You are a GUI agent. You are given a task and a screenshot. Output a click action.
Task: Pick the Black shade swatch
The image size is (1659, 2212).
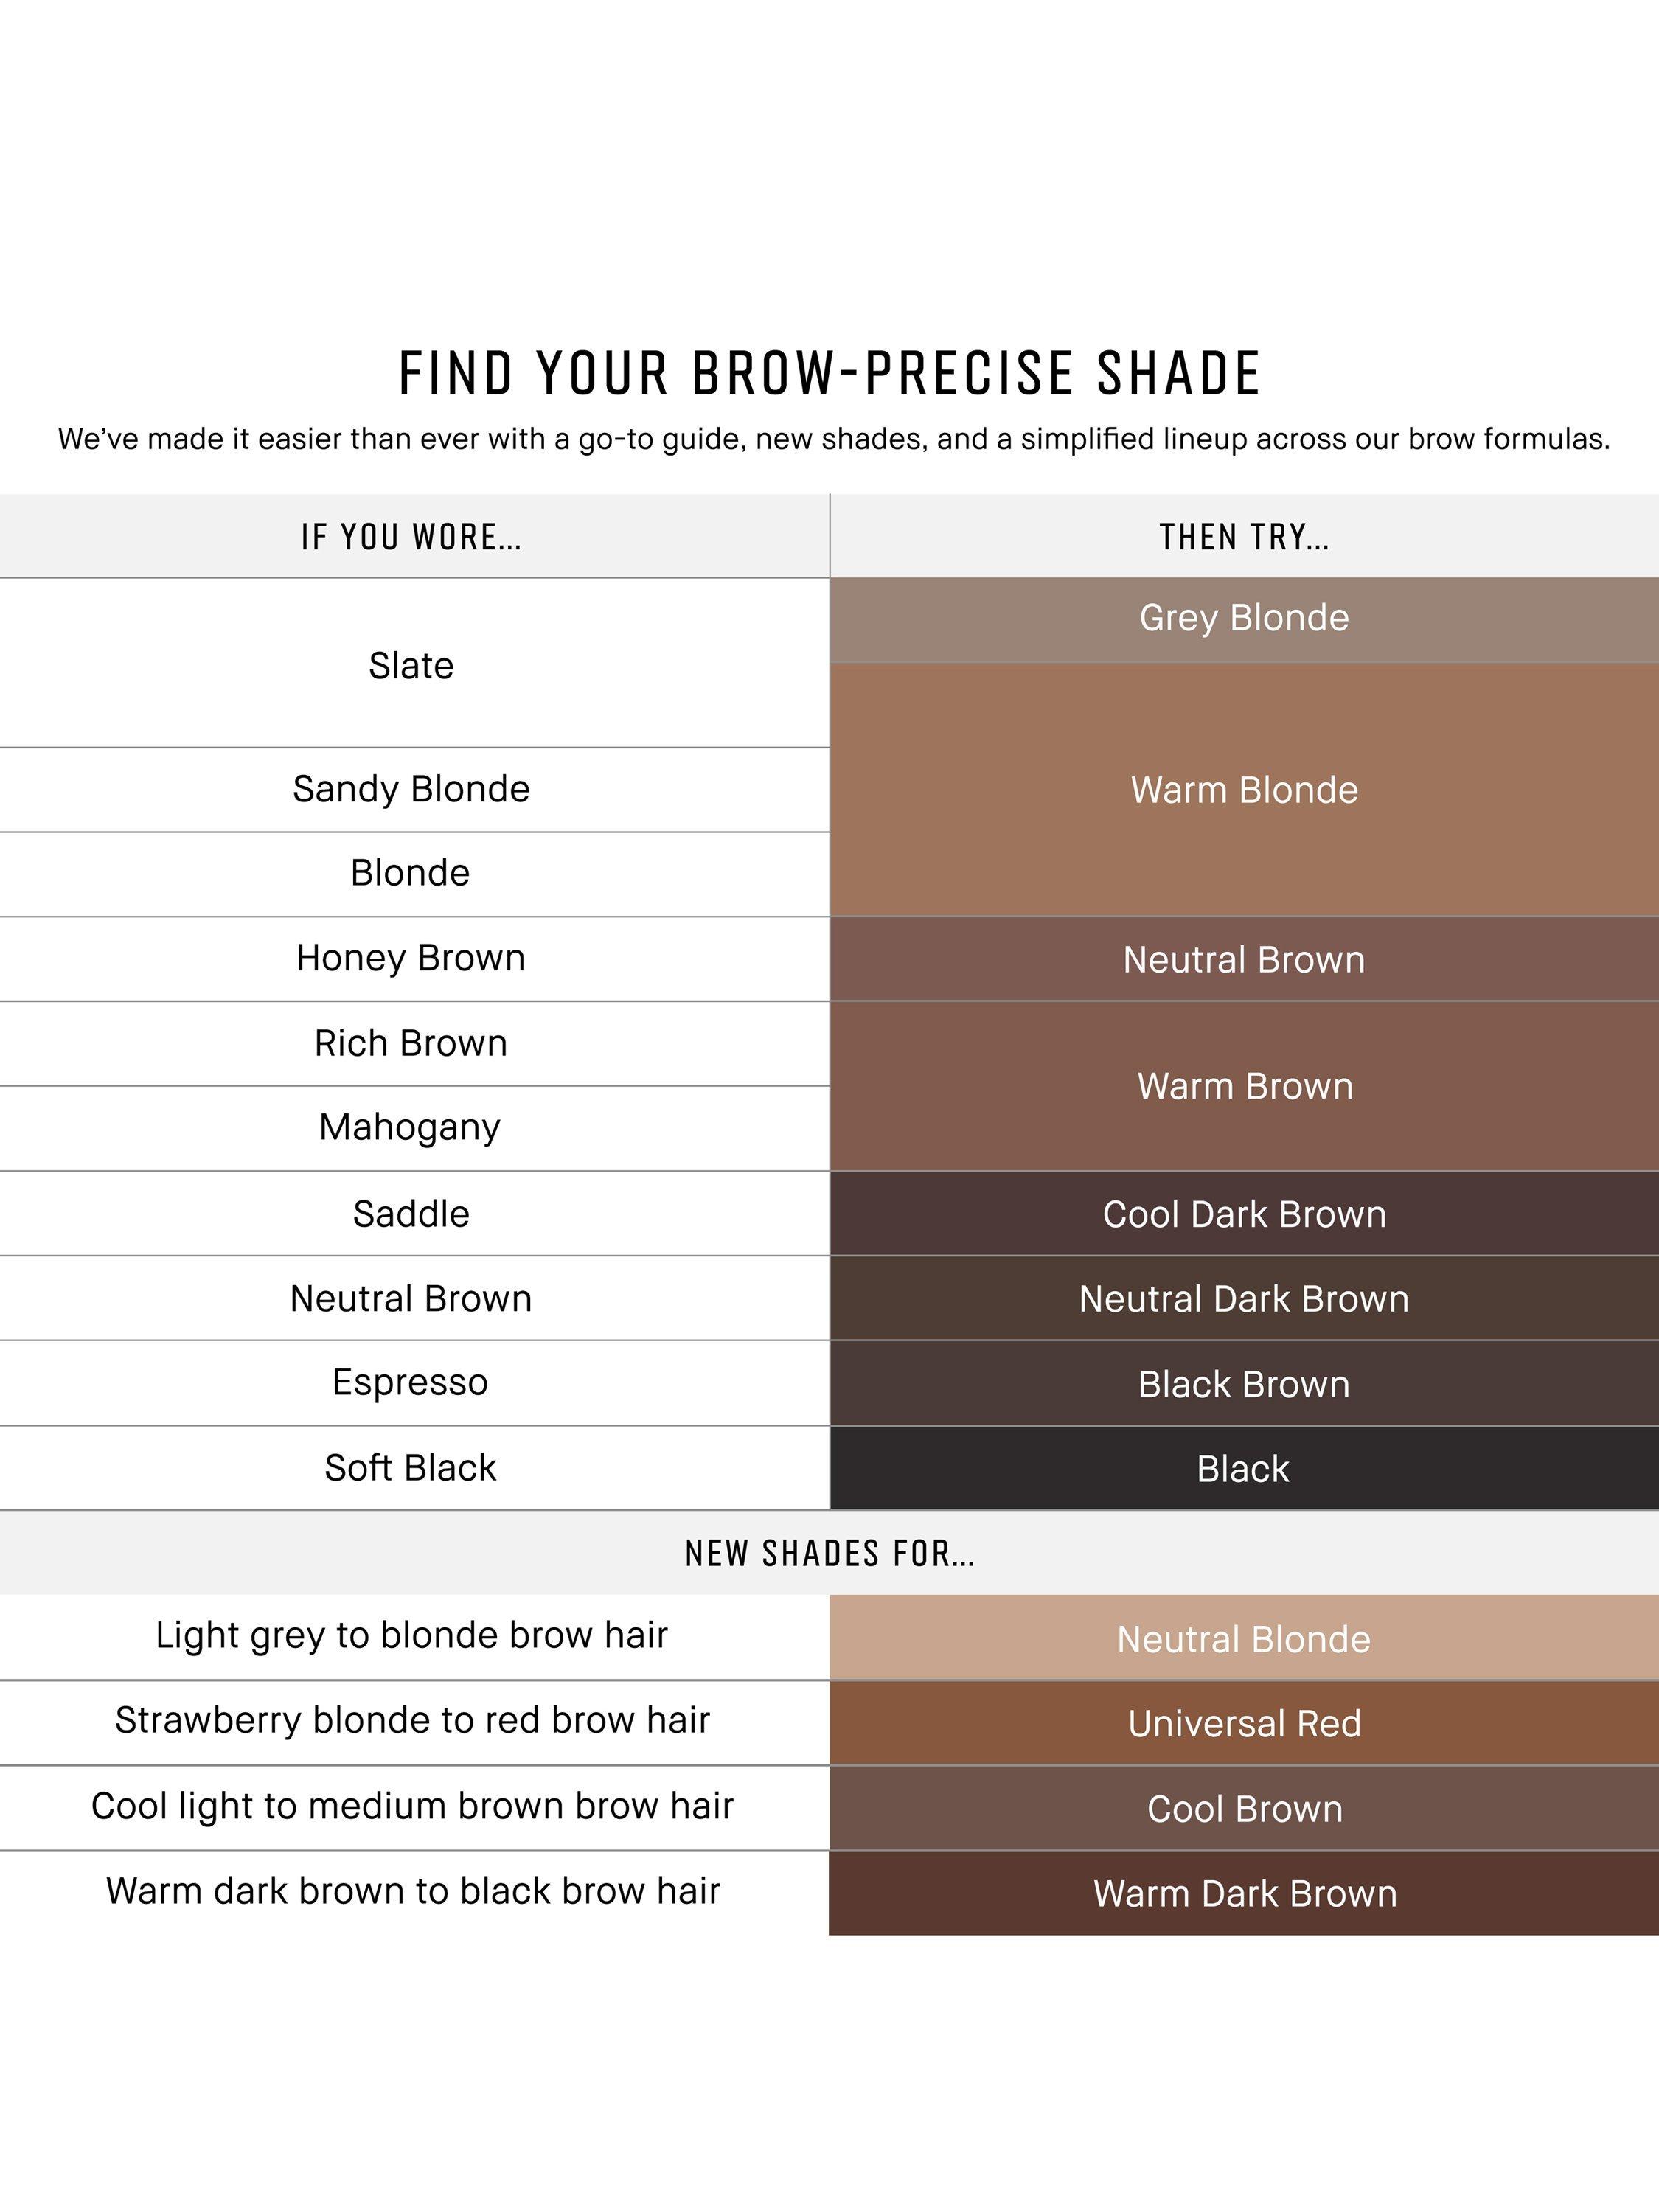coord(1243,1469)
